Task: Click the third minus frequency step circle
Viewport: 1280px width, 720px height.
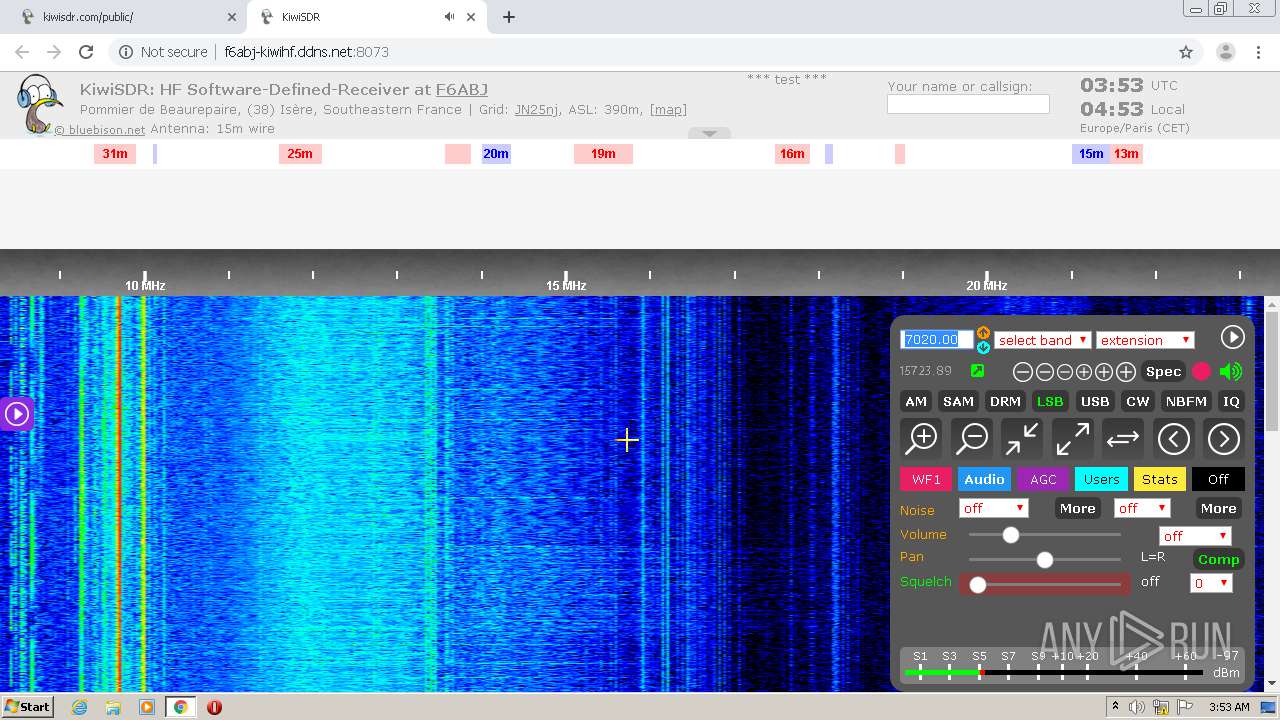Action: click(1064, 372)
